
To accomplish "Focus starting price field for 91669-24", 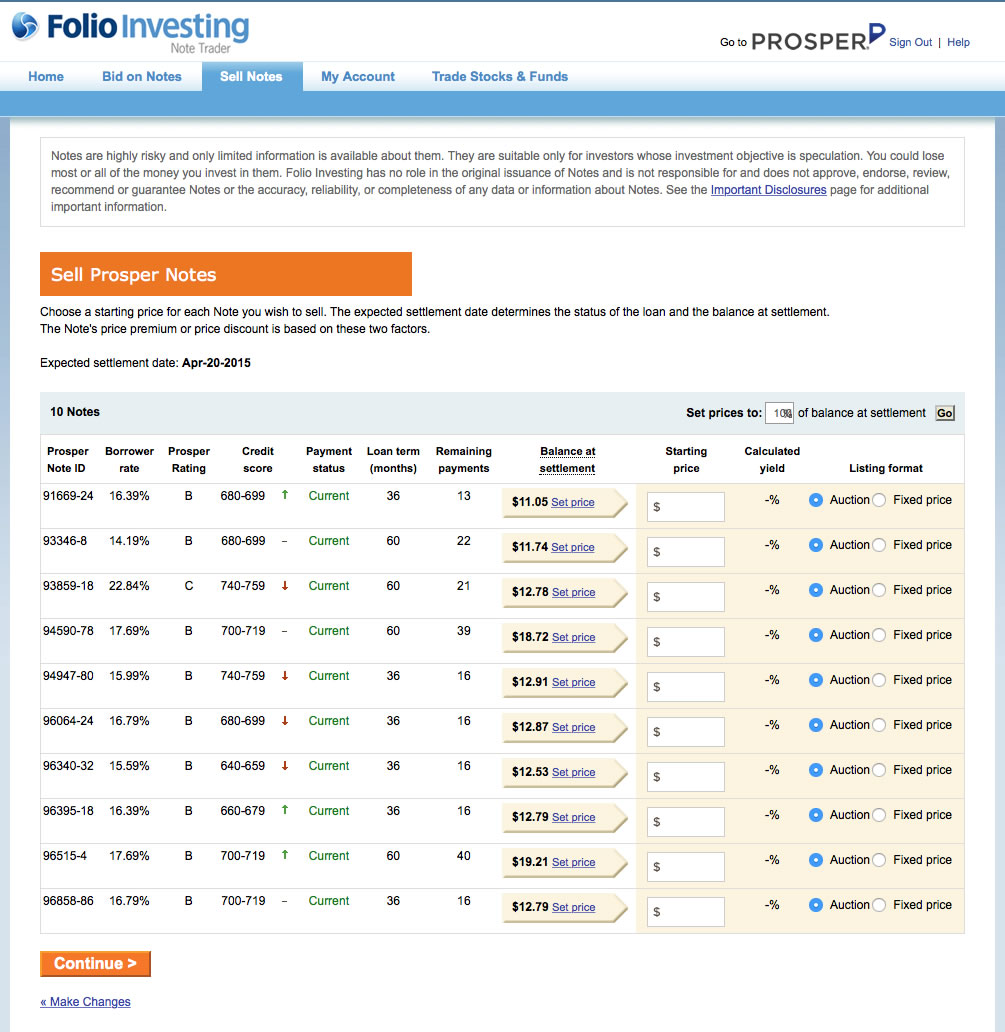I will tap(686, 507).
